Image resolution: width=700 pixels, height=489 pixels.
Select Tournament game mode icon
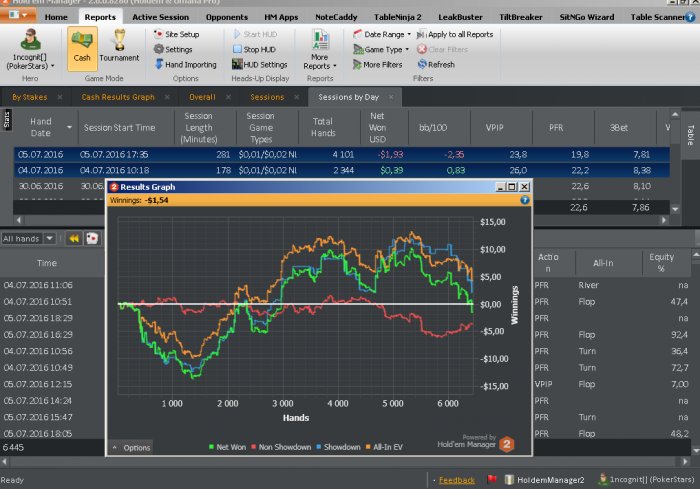click(119, 46)
